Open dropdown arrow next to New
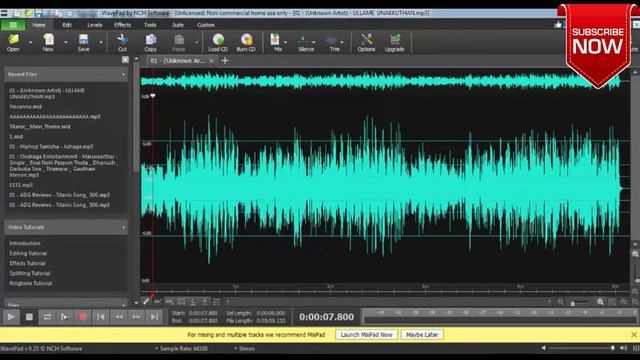This screenshot has height=360, width=640. [x=66, y=42]
